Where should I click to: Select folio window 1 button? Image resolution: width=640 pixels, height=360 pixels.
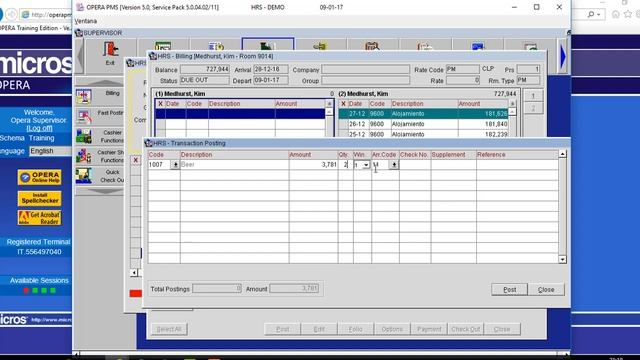[x=533, y=96]
